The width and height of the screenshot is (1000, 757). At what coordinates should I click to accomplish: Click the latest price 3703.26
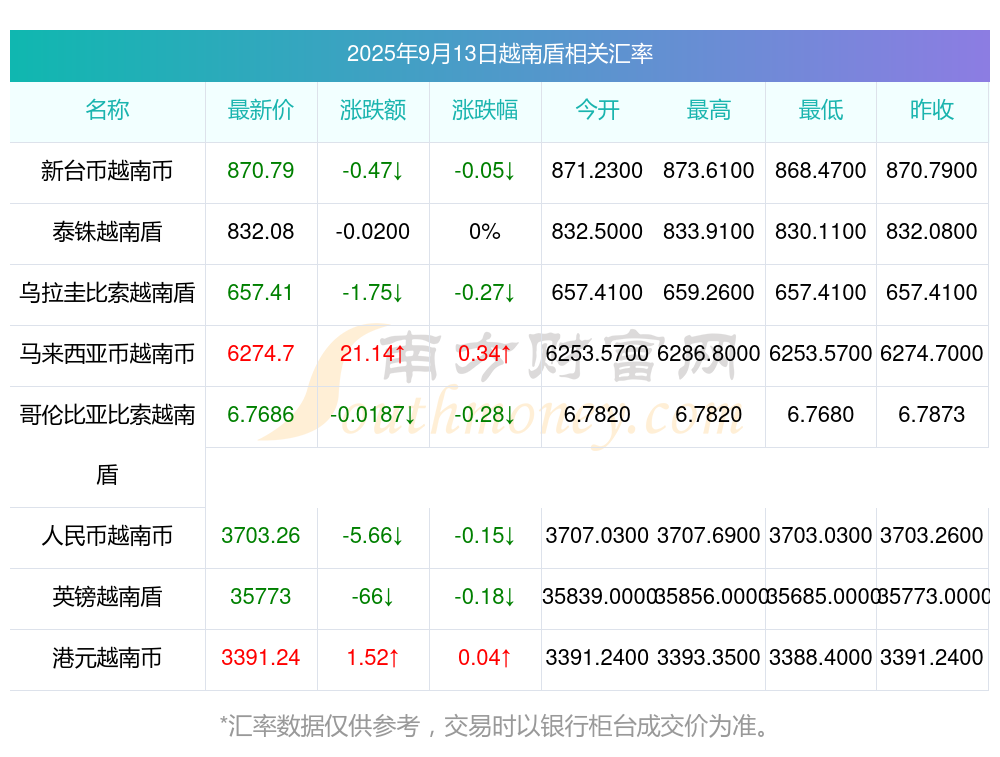[261, 536]
